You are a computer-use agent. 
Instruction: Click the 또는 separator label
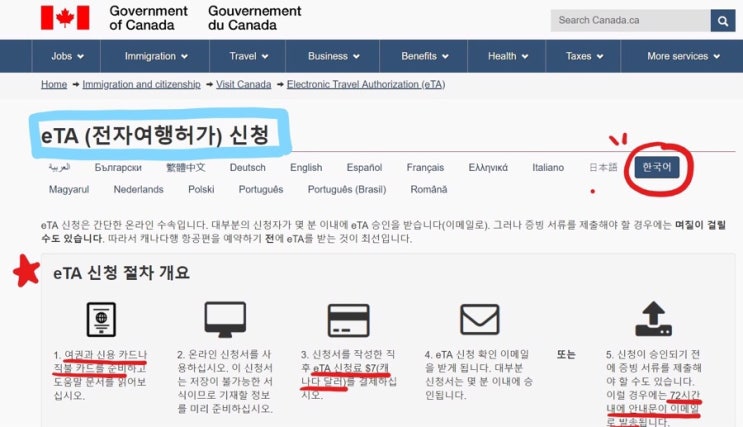coord(566,354)
